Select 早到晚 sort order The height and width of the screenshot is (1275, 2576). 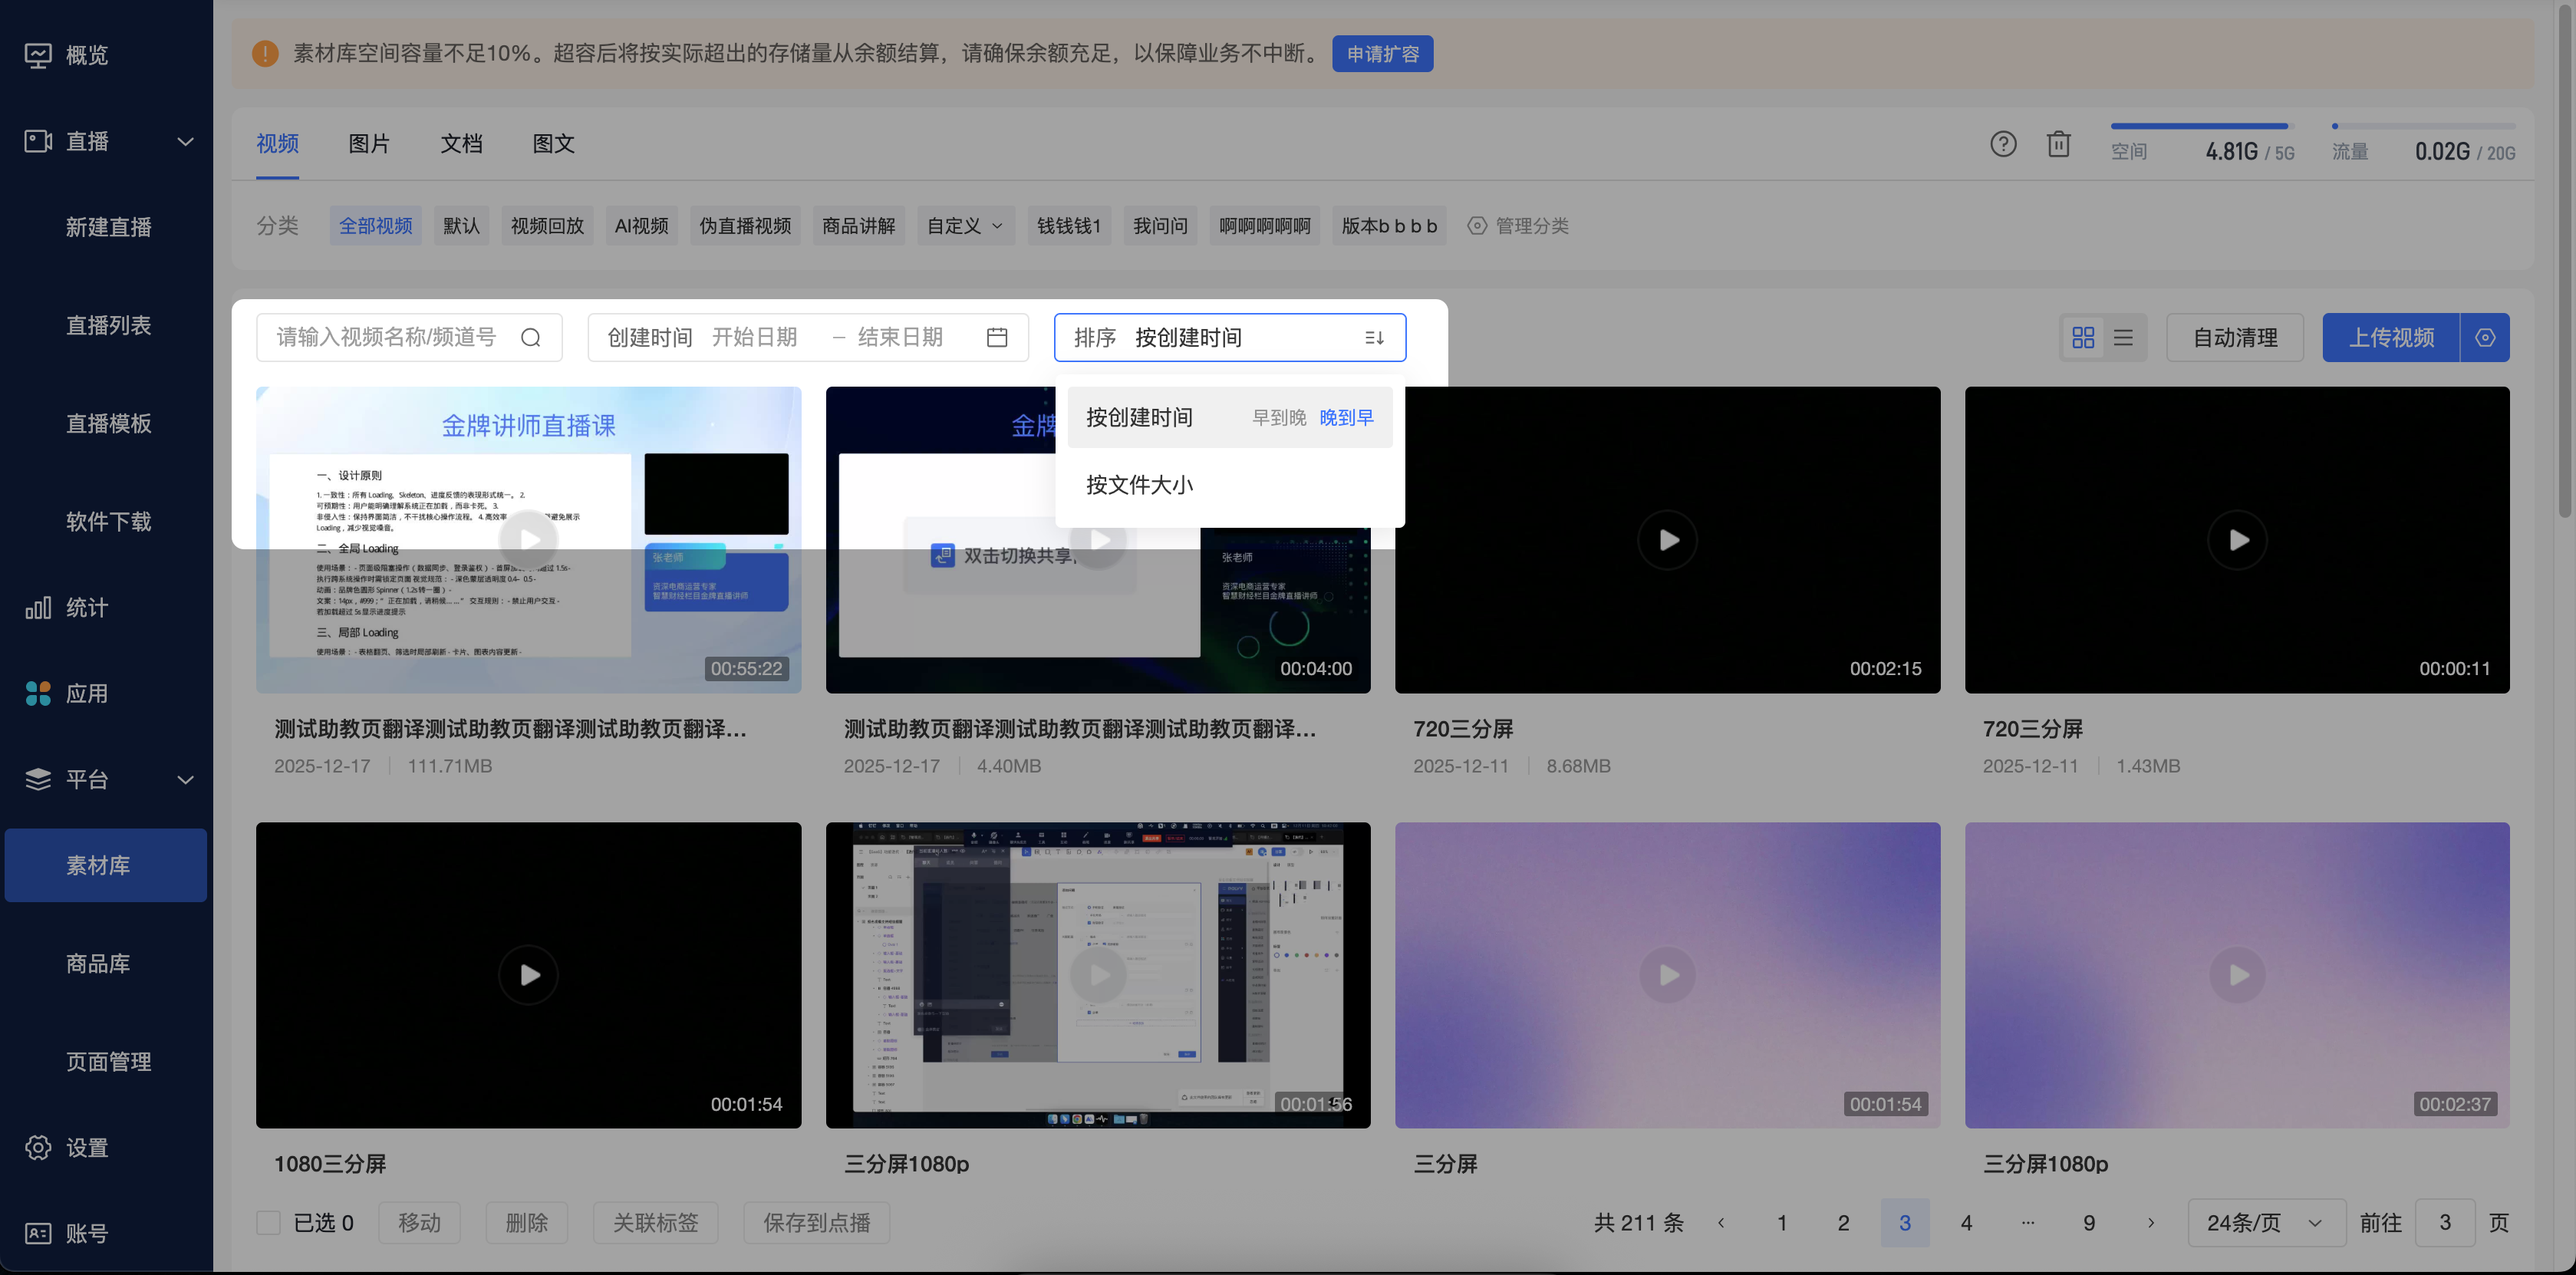pos(1279,418)
